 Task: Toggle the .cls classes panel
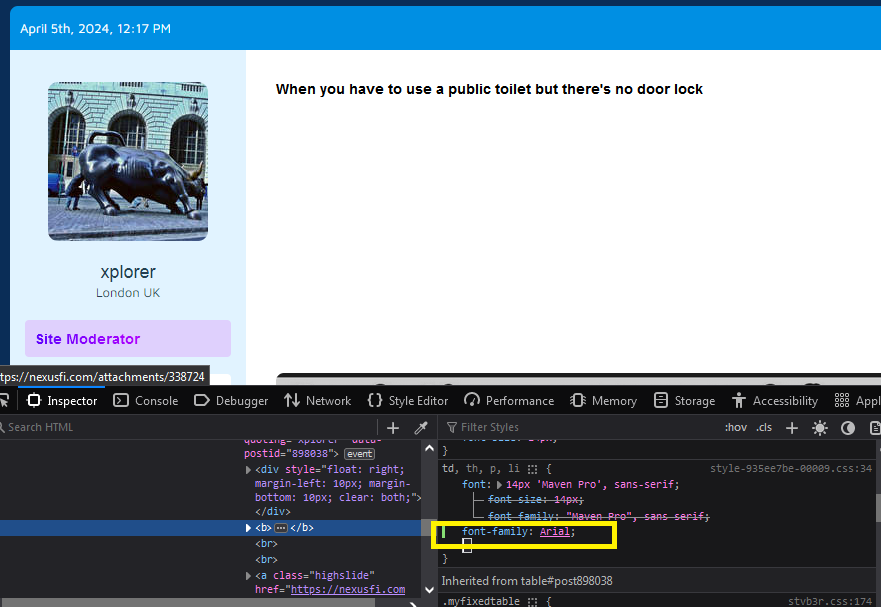tap(764, 427)
